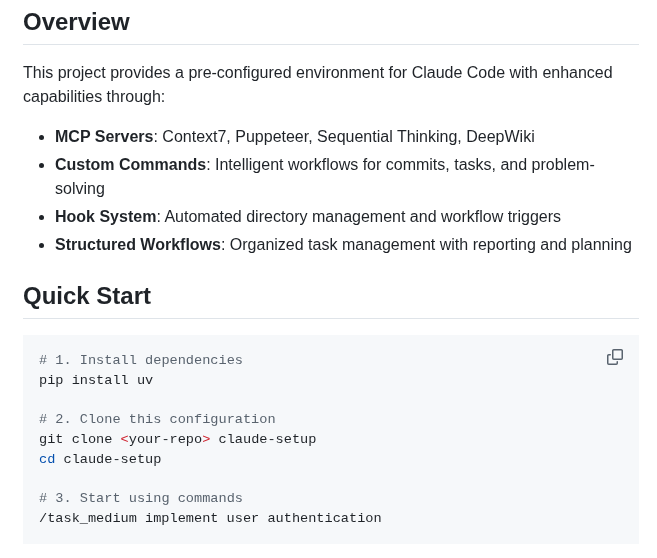Click the MCP Servers bold text

[104, 137]
